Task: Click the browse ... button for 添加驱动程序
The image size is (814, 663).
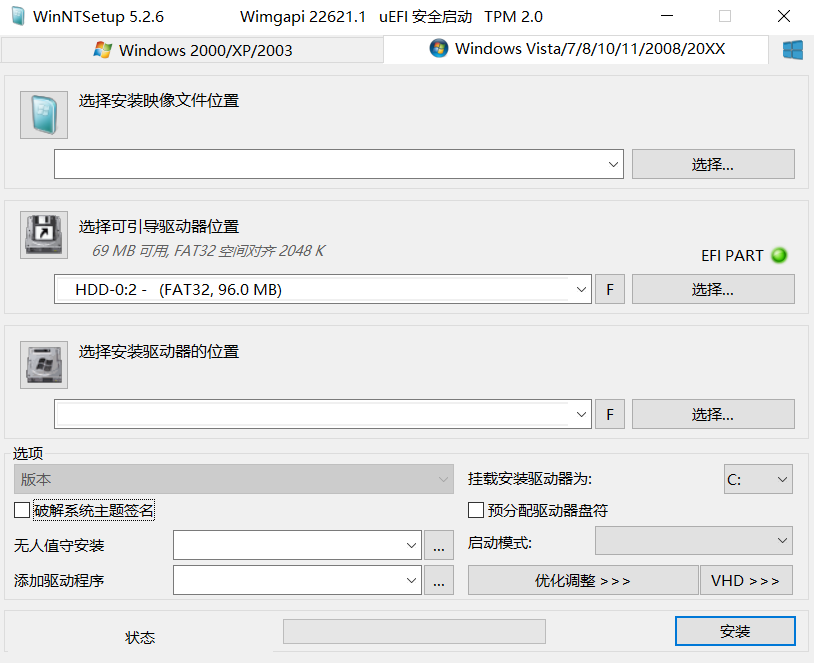Action: (439, 580)
